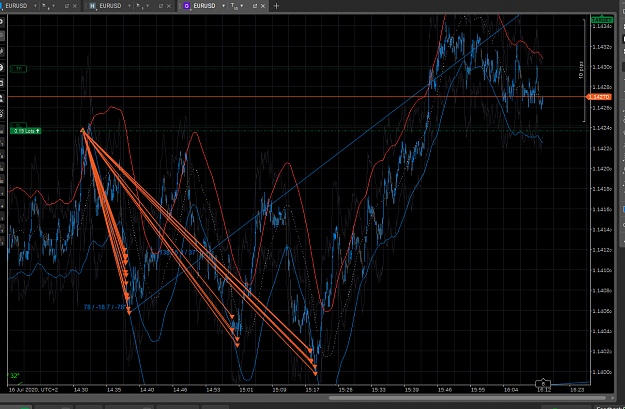This screenshot has height=409, width=625.
Task: Close the third EURUSD chart tab
Action: (263, 6)
